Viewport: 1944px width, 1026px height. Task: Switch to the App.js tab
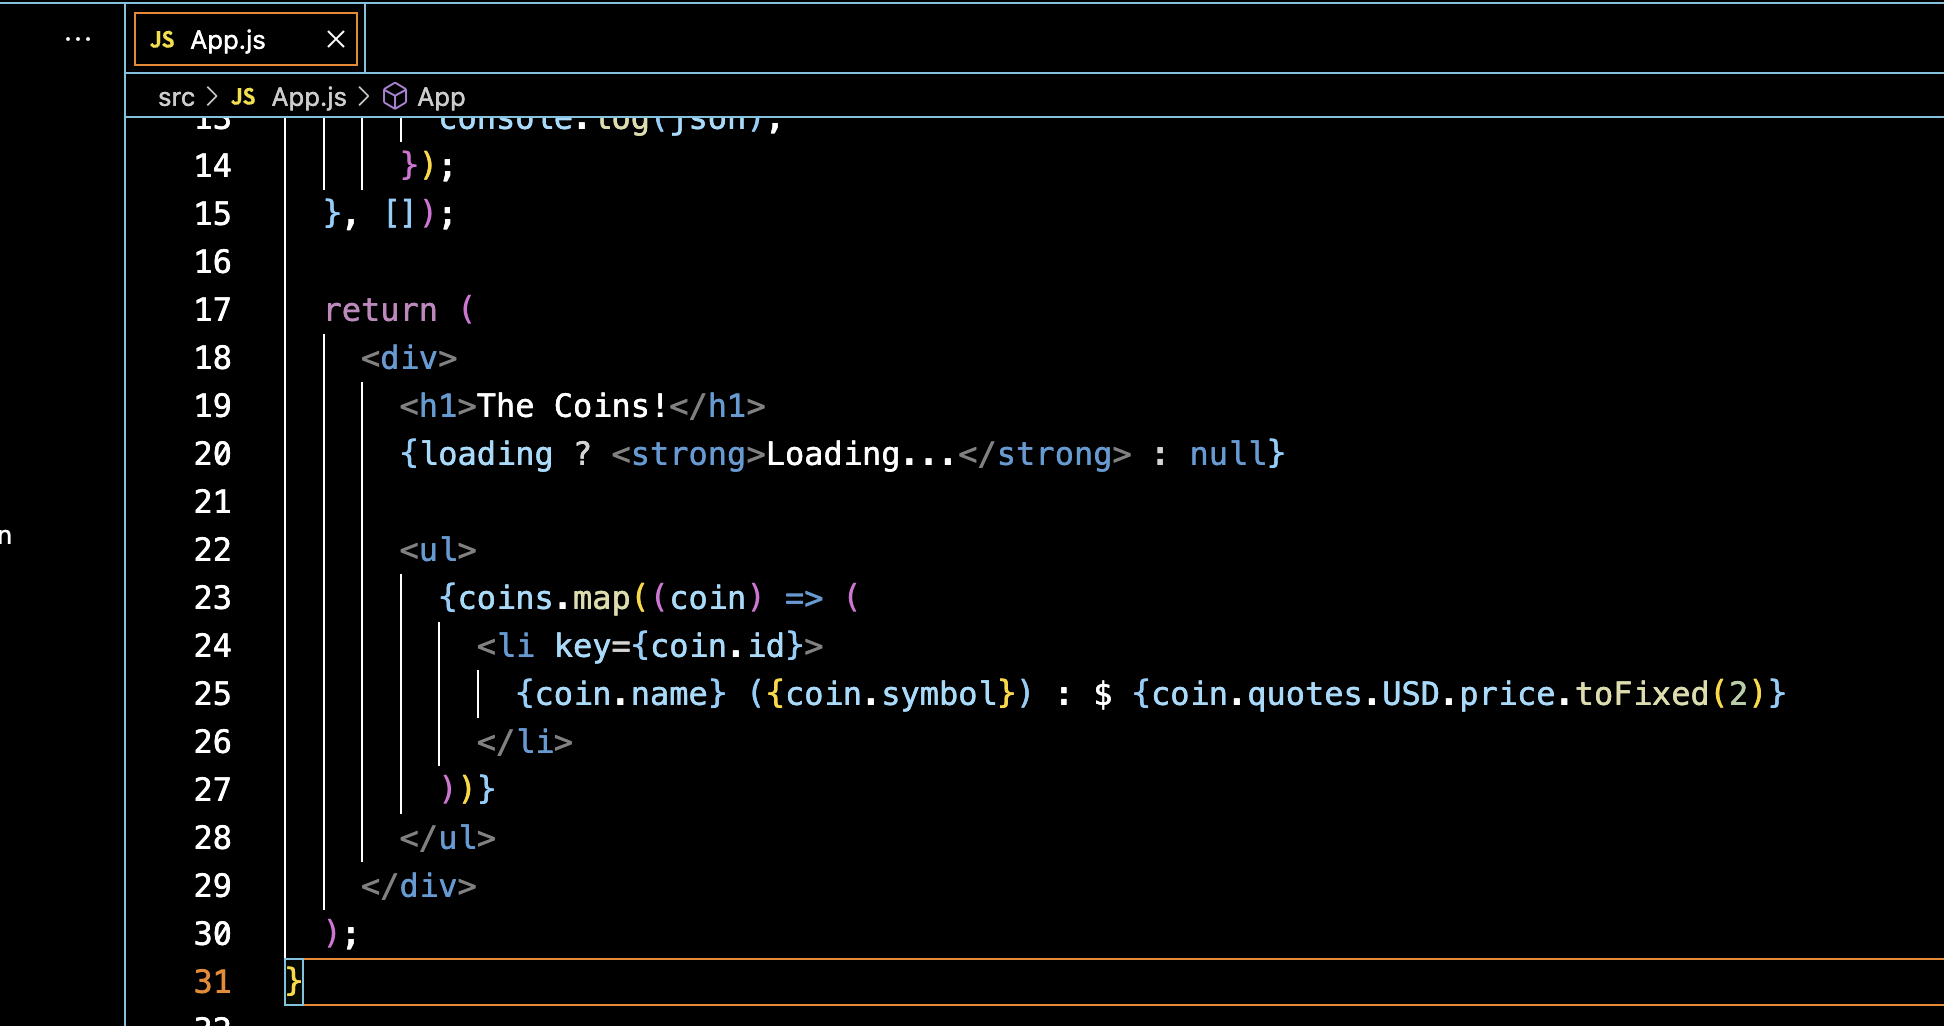tap(228, 40)
